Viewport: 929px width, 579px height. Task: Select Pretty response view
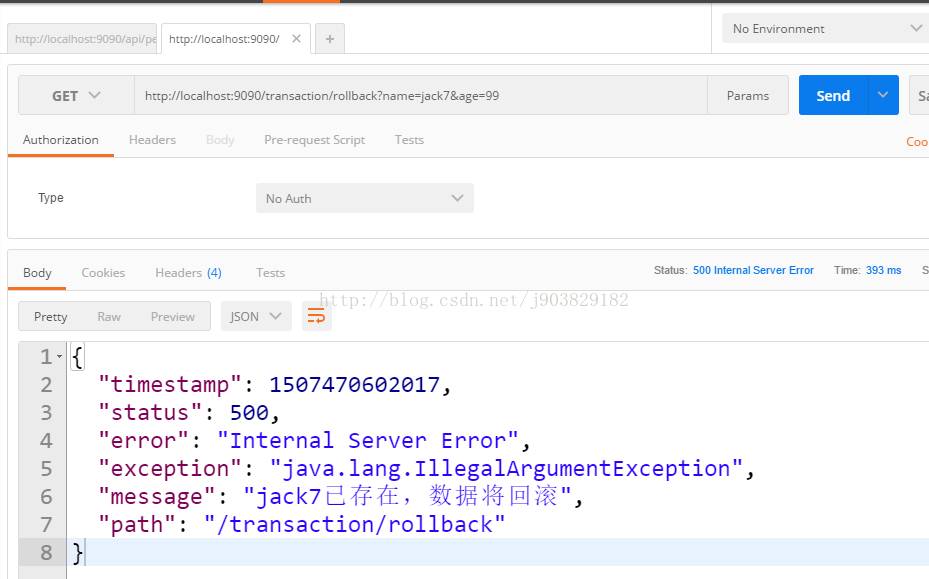click(50, 316)
